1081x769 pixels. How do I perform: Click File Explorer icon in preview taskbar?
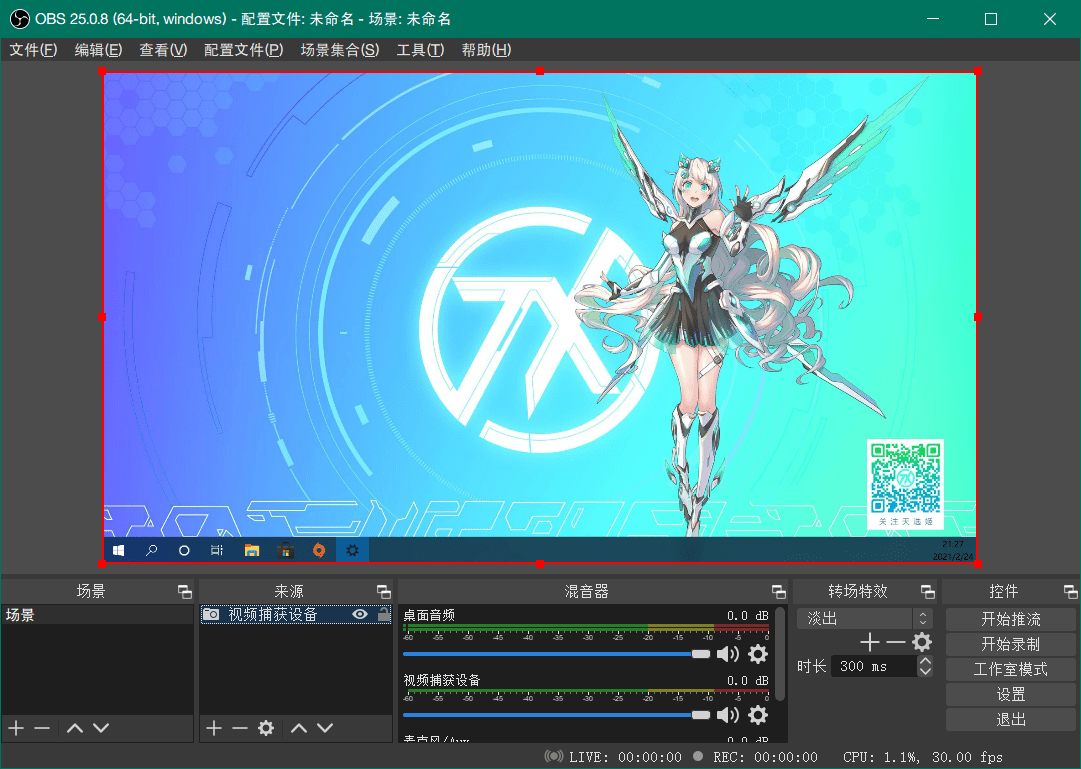[252, 550]
